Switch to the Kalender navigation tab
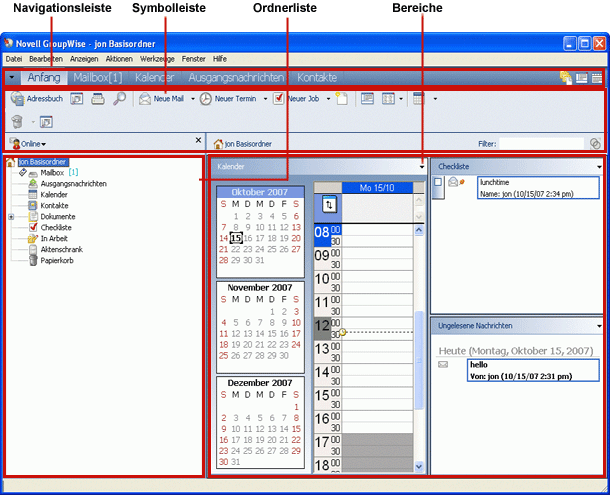The image size is (610, 495). pos(154,77)
